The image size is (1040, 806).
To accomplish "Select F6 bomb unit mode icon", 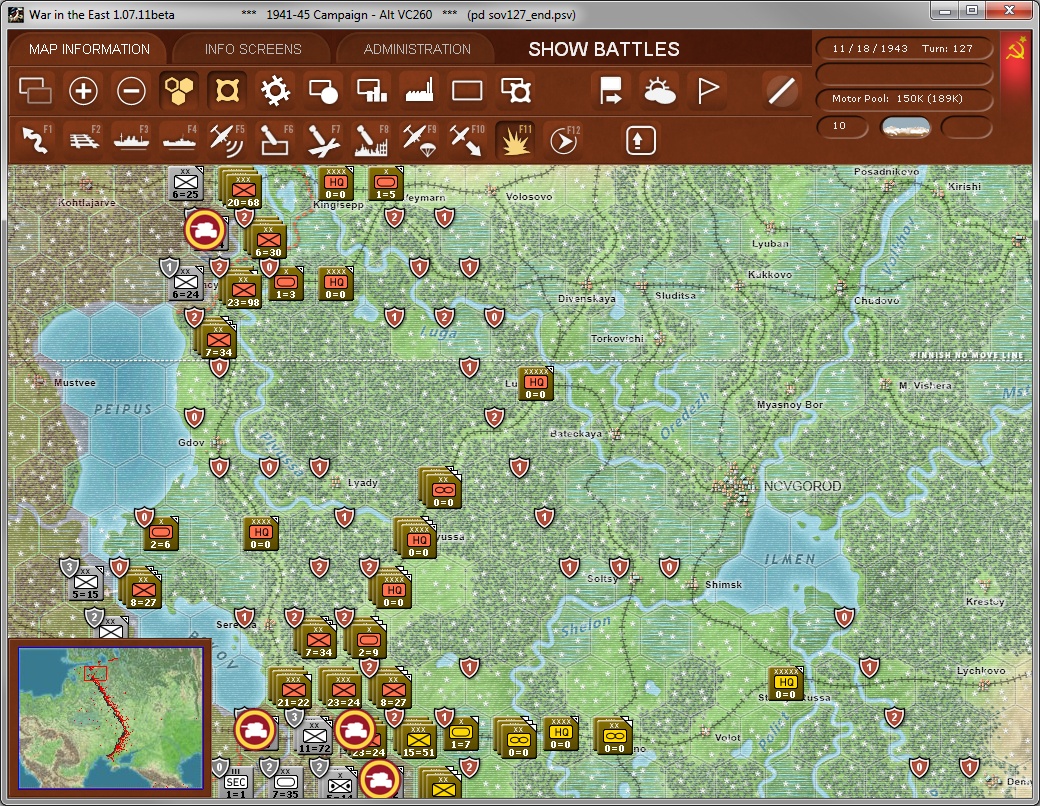I will tap(275, 140).
